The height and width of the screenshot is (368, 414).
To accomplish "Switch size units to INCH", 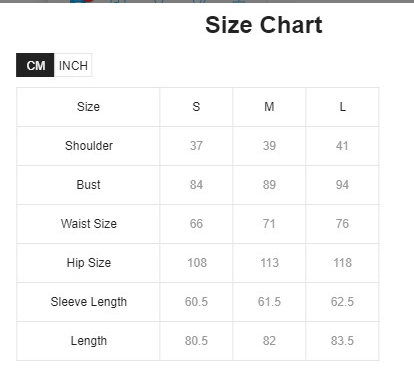I will pyautogui.click(x=73, y=65).
